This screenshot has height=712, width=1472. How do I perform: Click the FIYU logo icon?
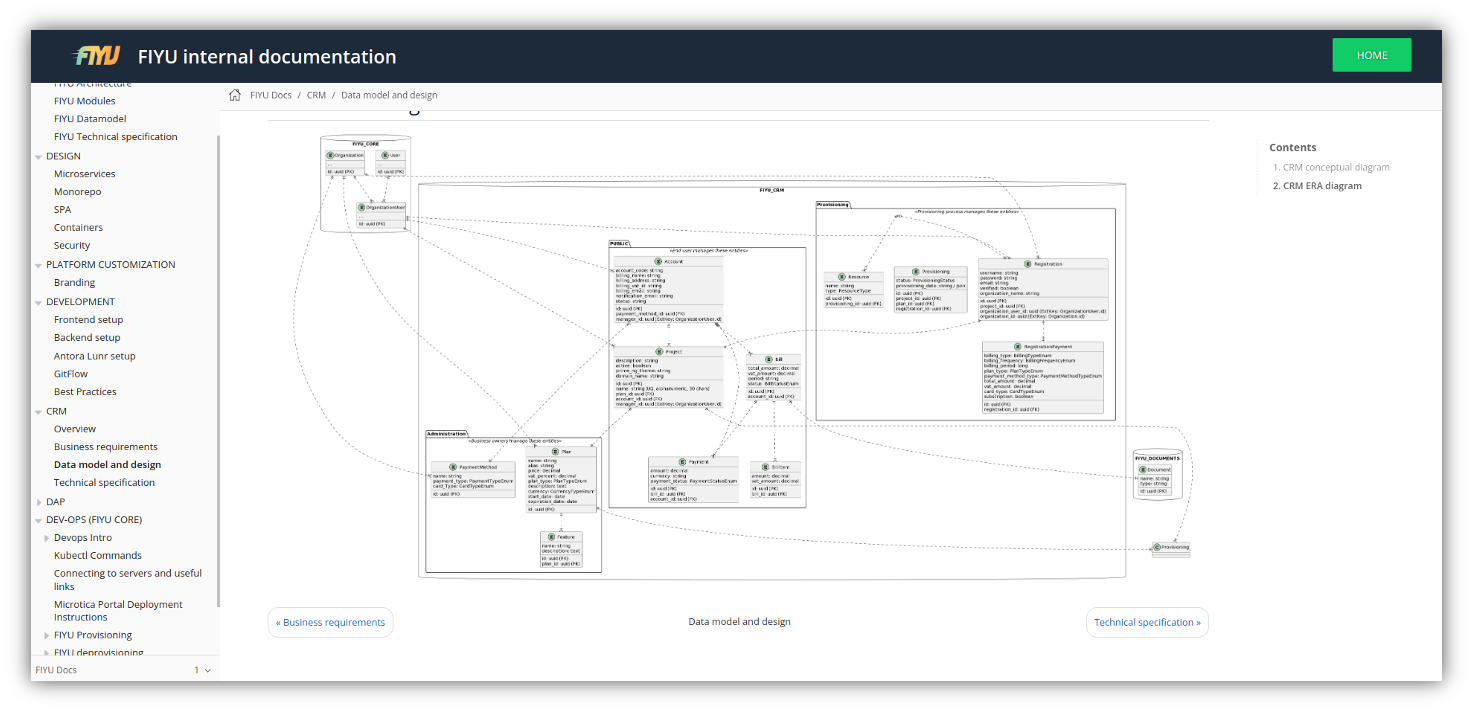coord(96,56)
